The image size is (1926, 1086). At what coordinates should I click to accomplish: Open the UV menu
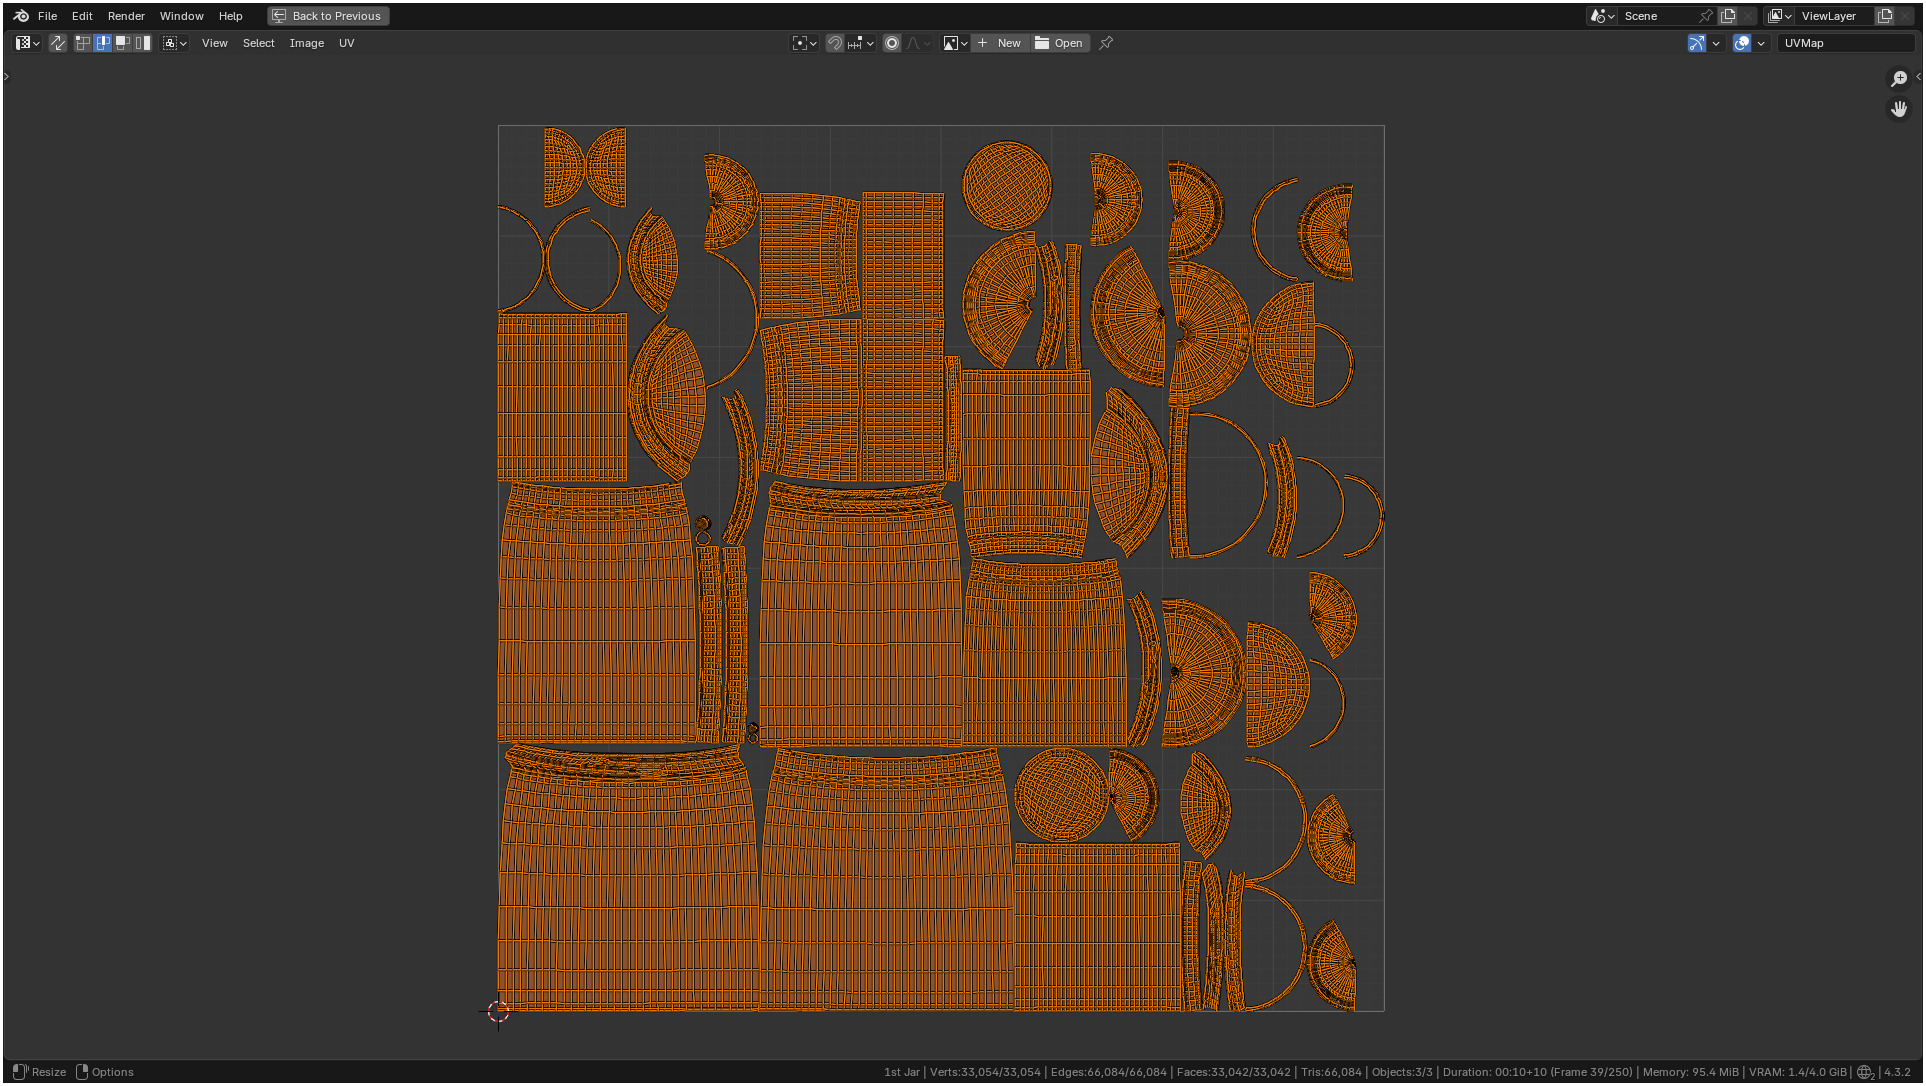pos(346,43)
